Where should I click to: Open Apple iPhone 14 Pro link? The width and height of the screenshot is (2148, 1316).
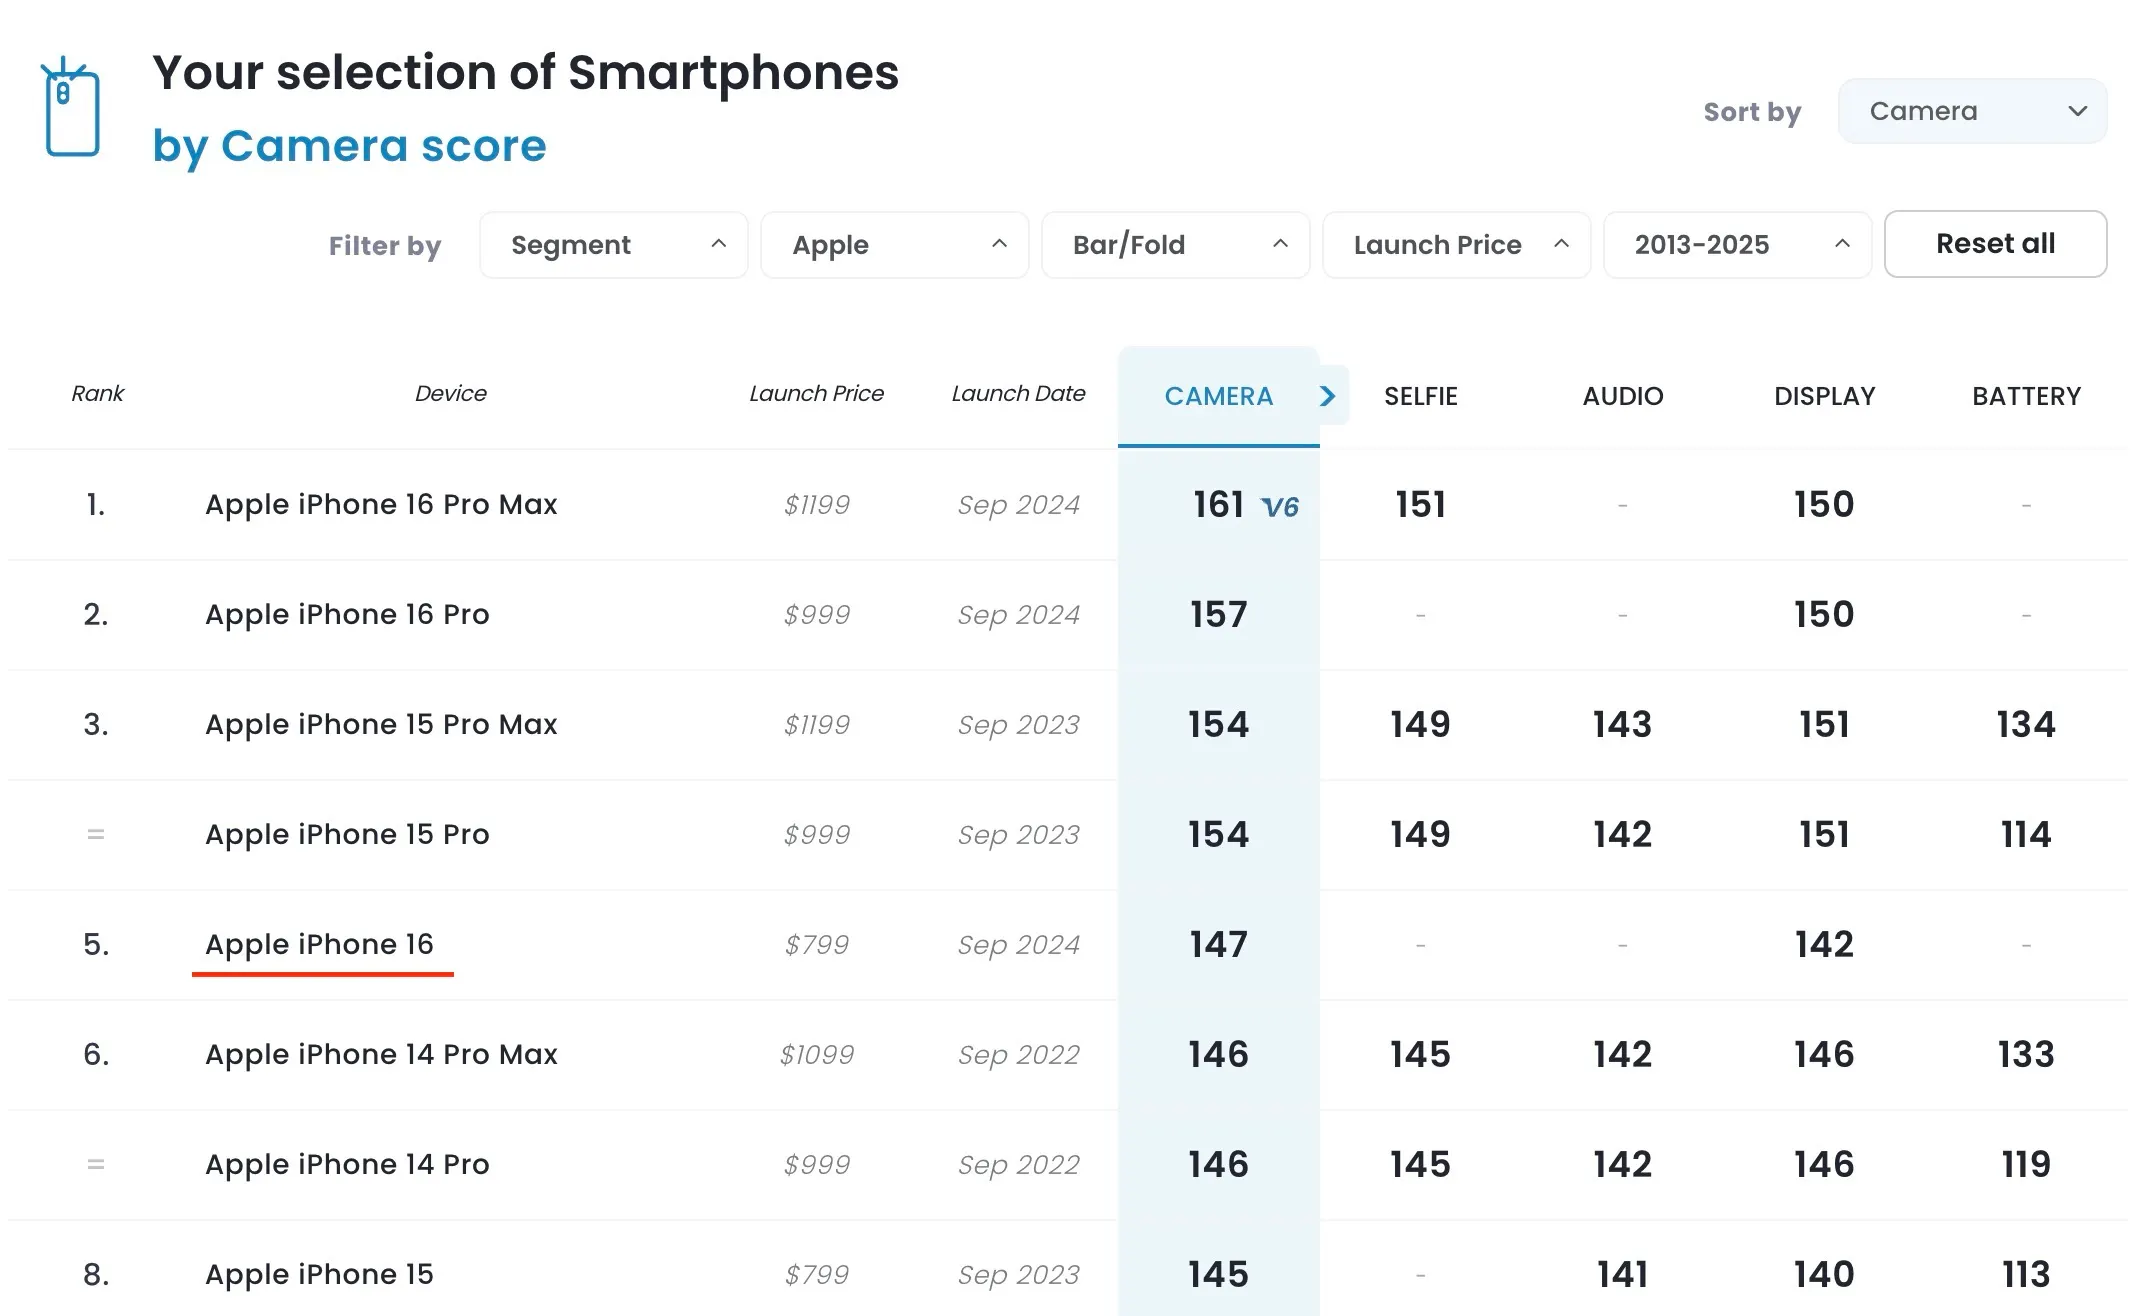pos(347,1164)
